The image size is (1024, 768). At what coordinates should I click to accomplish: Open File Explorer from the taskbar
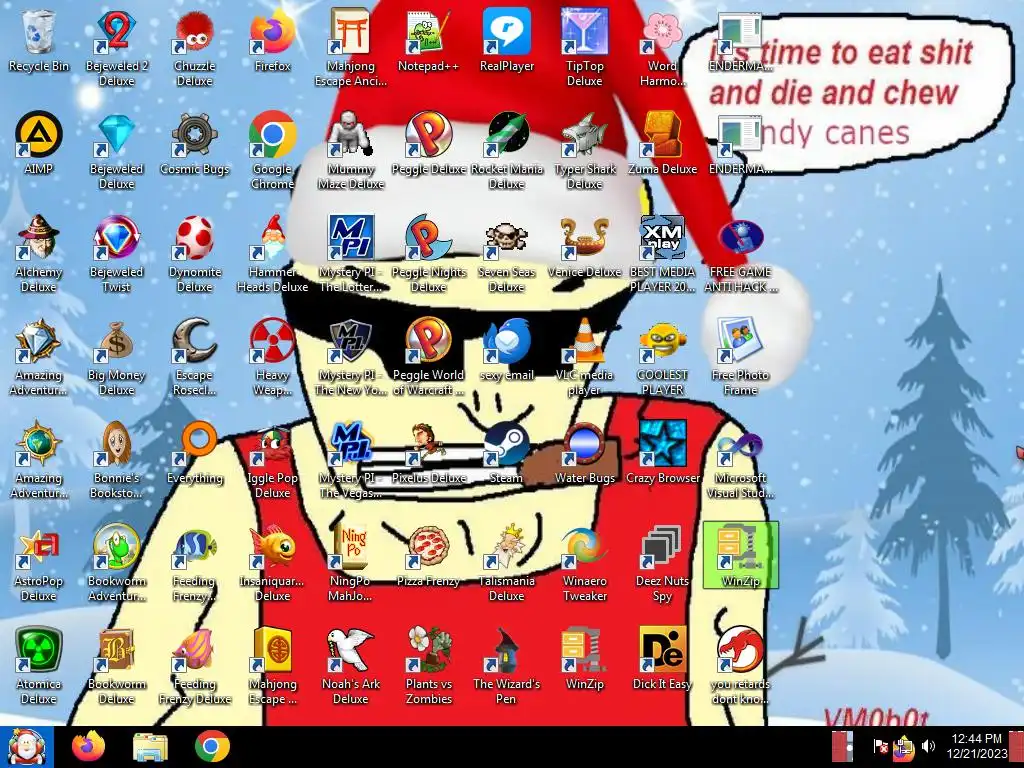[150, 747]
